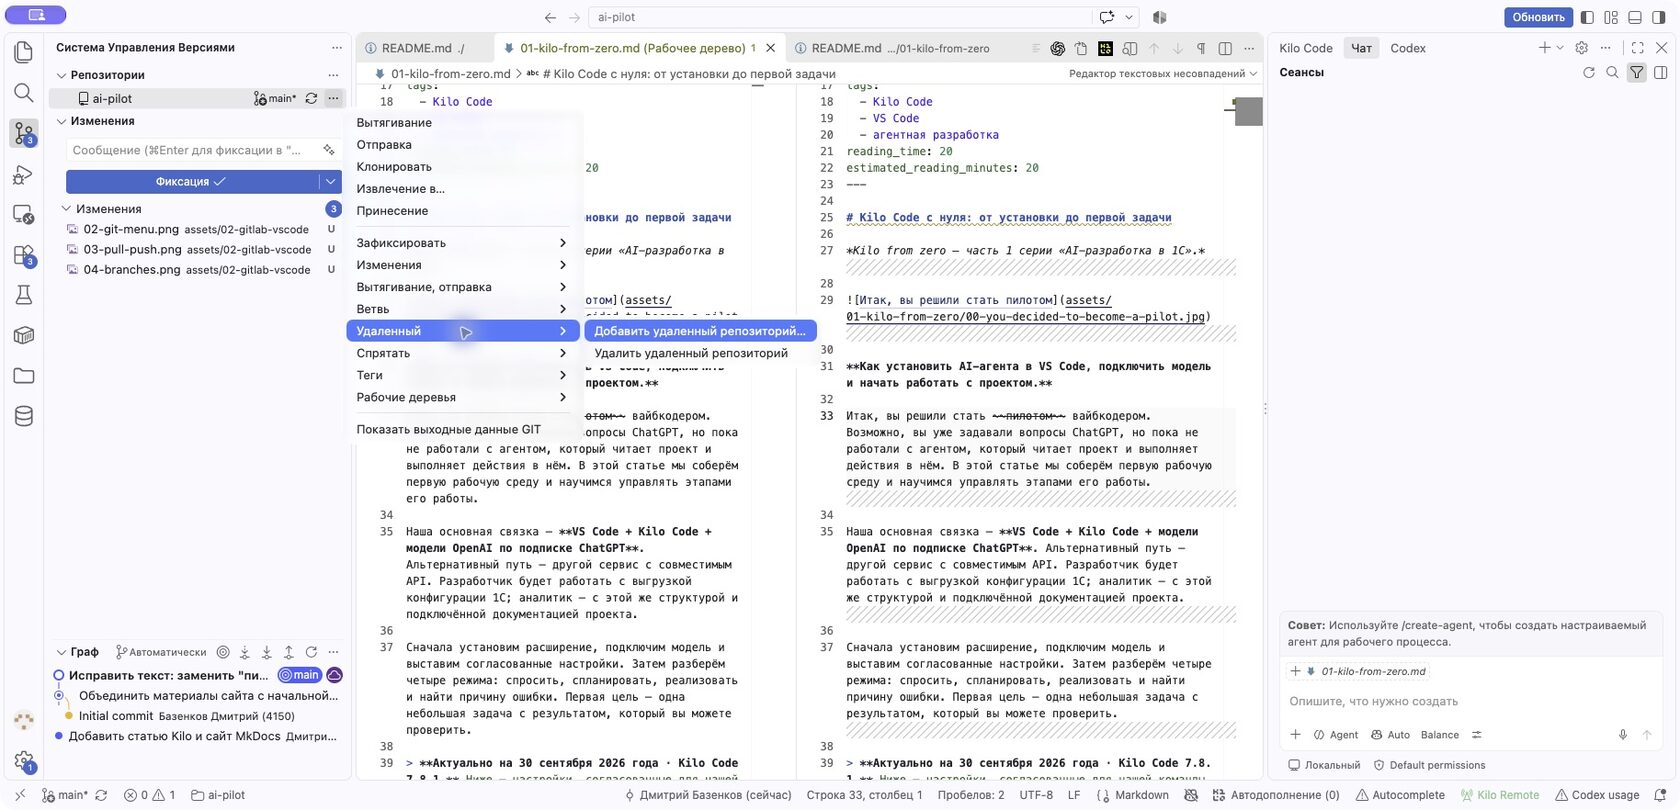This screenshot has height=810, width=1680.
Task: Open the database view in activity bar
Action: click(x=24, y=417)
